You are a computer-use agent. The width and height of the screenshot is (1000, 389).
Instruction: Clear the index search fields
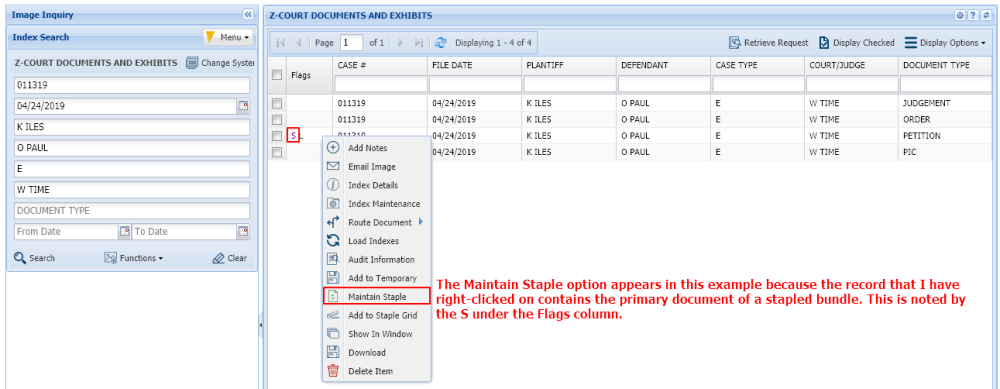click(x=229, y=258)
